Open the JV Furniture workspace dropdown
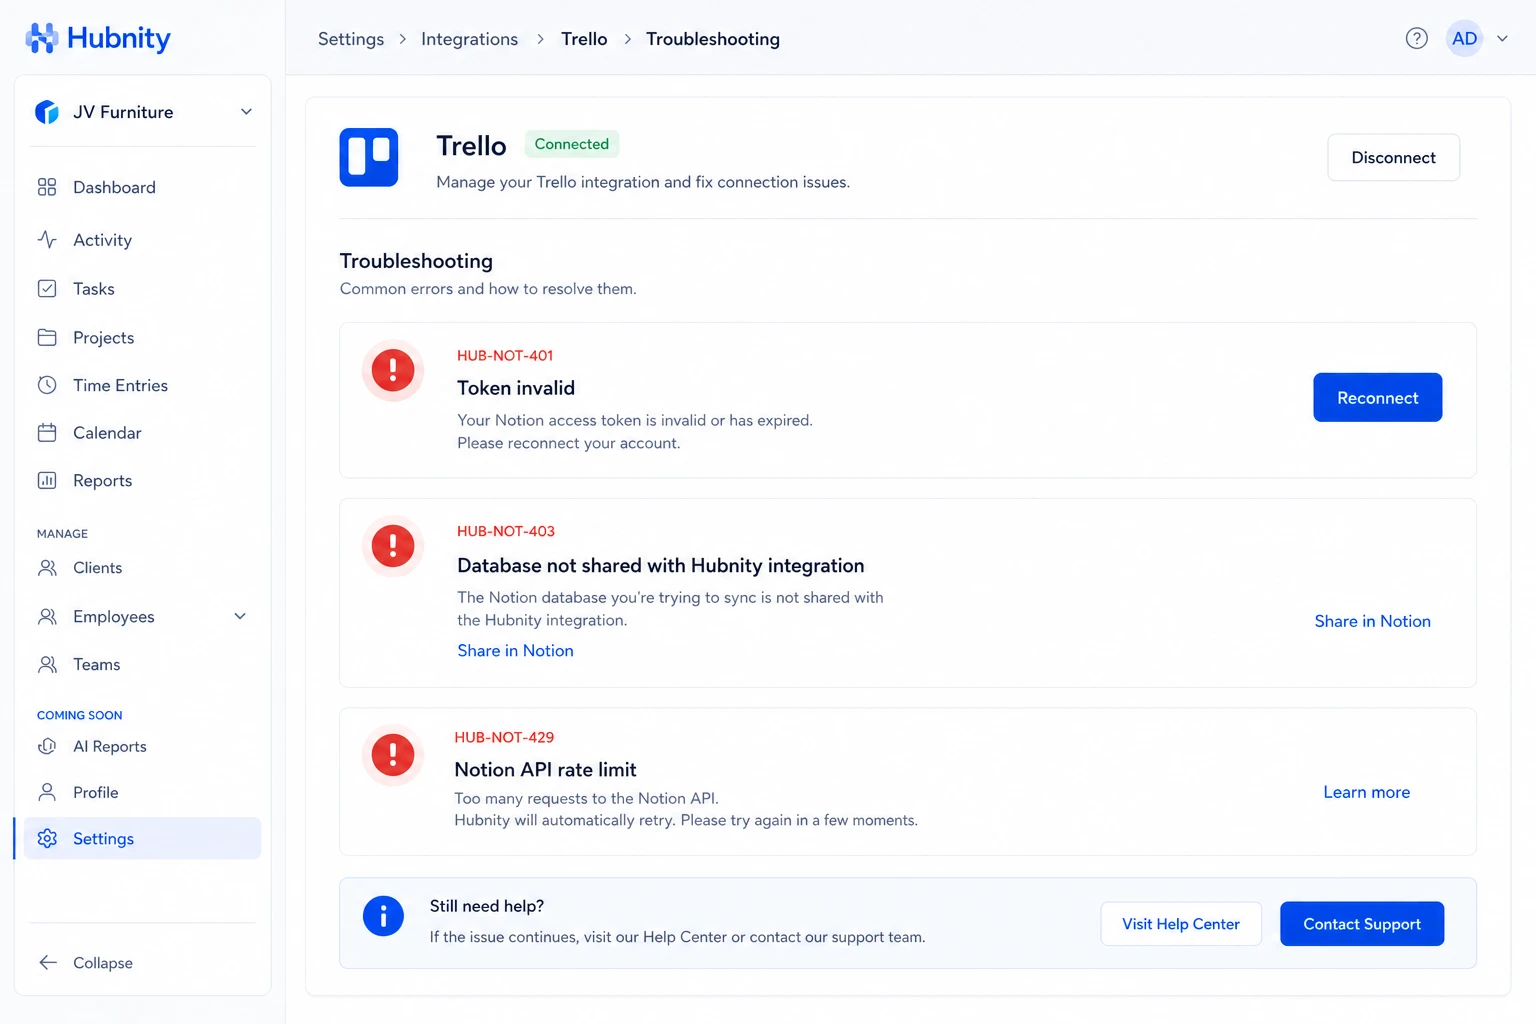Screen dimensions: 1536x1024 tap(142, 112)
